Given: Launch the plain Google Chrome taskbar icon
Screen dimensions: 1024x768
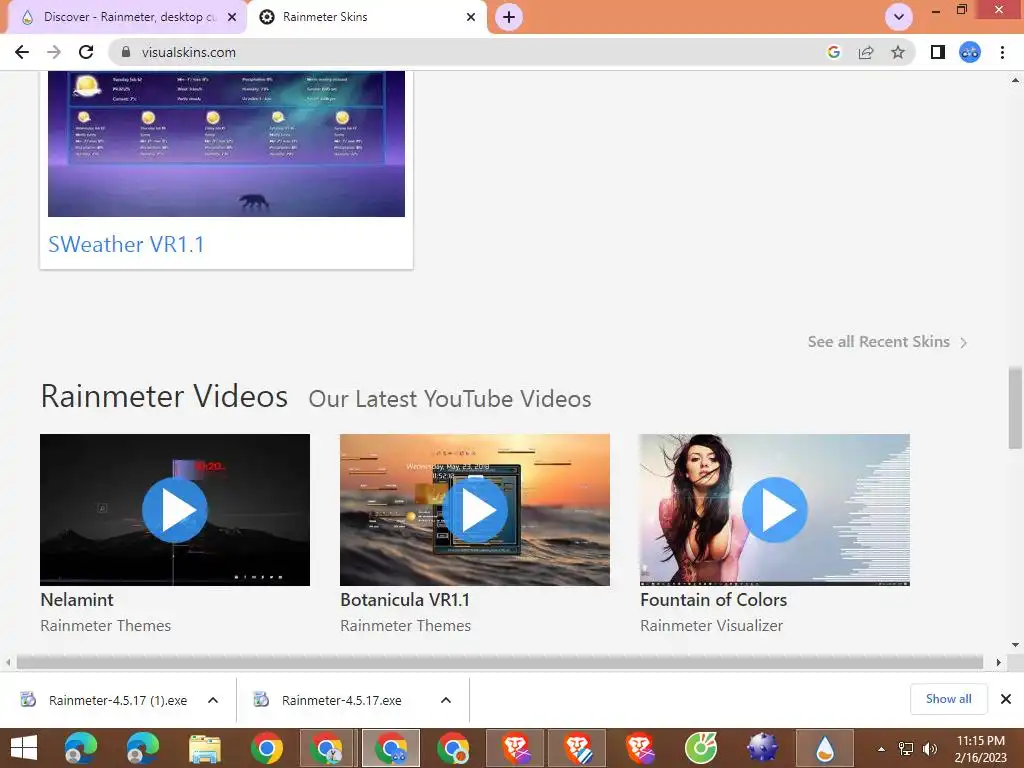Looking at the screenshot, I should [x=266, y=748].
